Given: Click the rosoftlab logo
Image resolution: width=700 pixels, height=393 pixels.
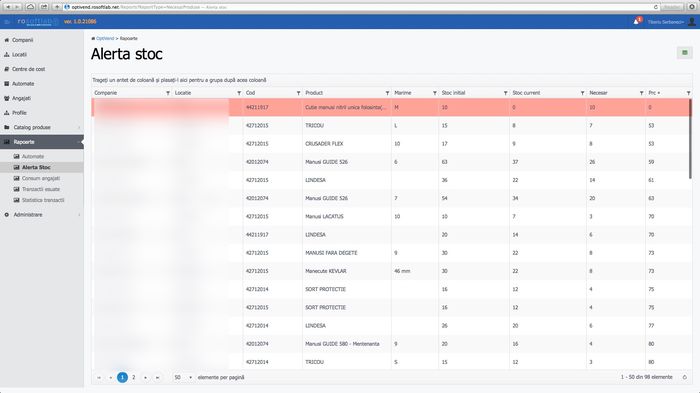Looking at the screenshot, I should [37, 21].
